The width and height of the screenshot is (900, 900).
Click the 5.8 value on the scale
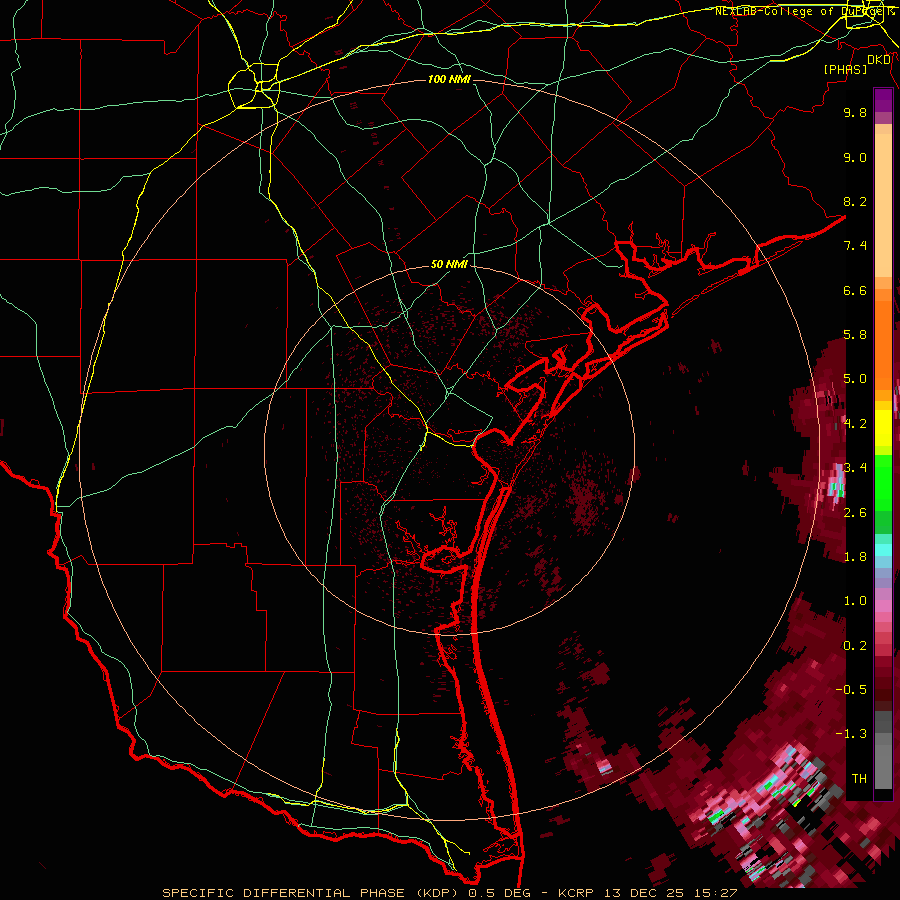point(855,335)
